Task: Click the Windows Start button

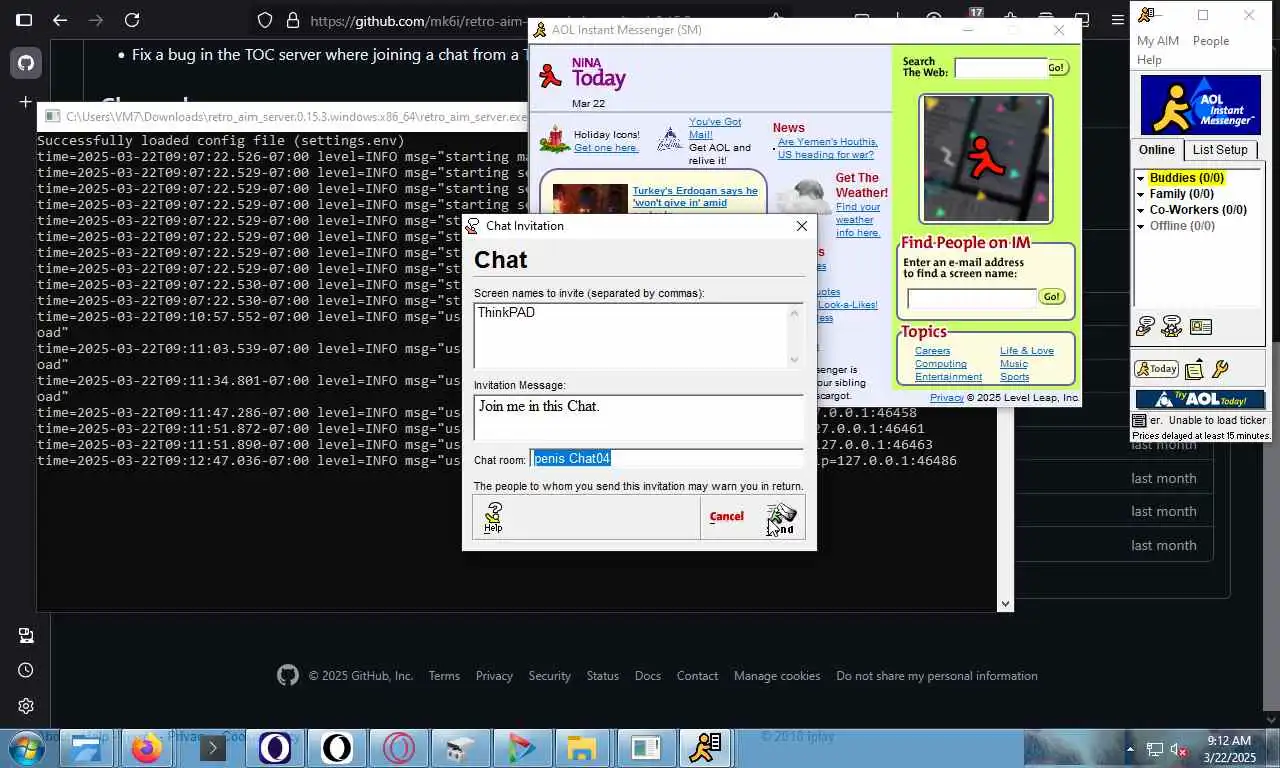Action: tap(24, 748)
